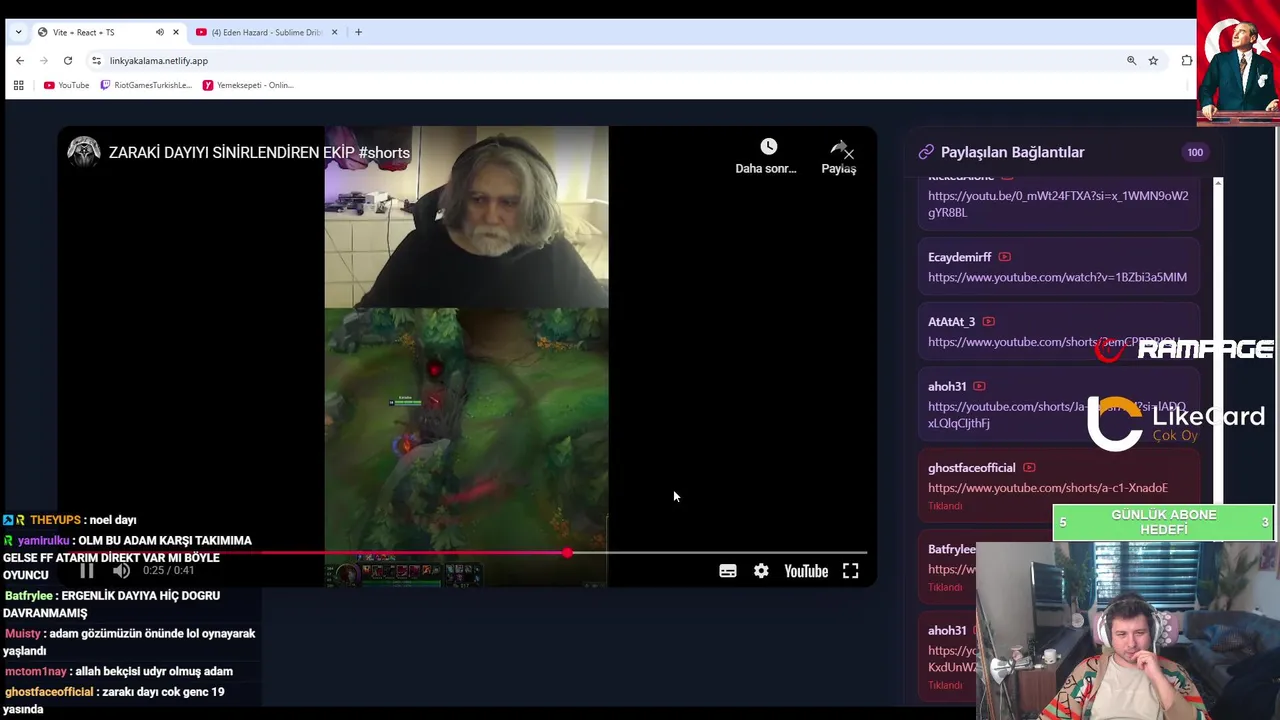
Task: Click the Ecaydemirff username
Action: click(960, 257)
